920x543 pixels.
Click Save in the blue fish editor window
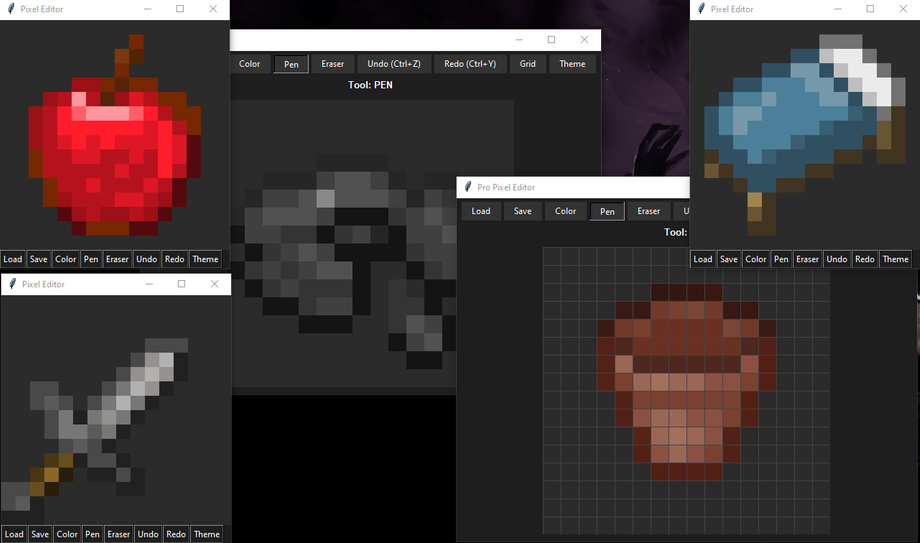point(729,259)
